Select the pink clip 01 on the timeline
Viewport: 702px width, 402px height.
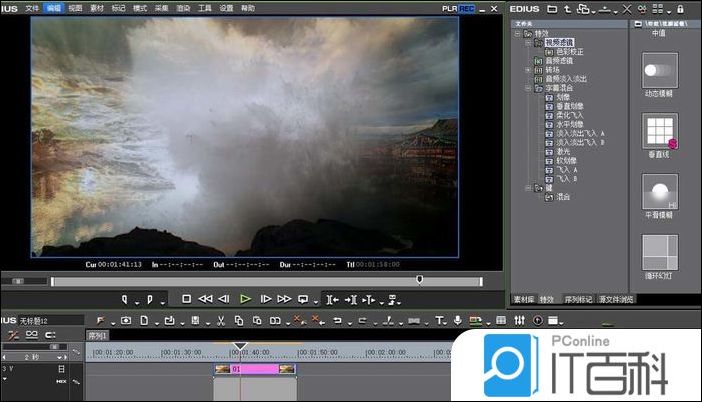[255, 369]
